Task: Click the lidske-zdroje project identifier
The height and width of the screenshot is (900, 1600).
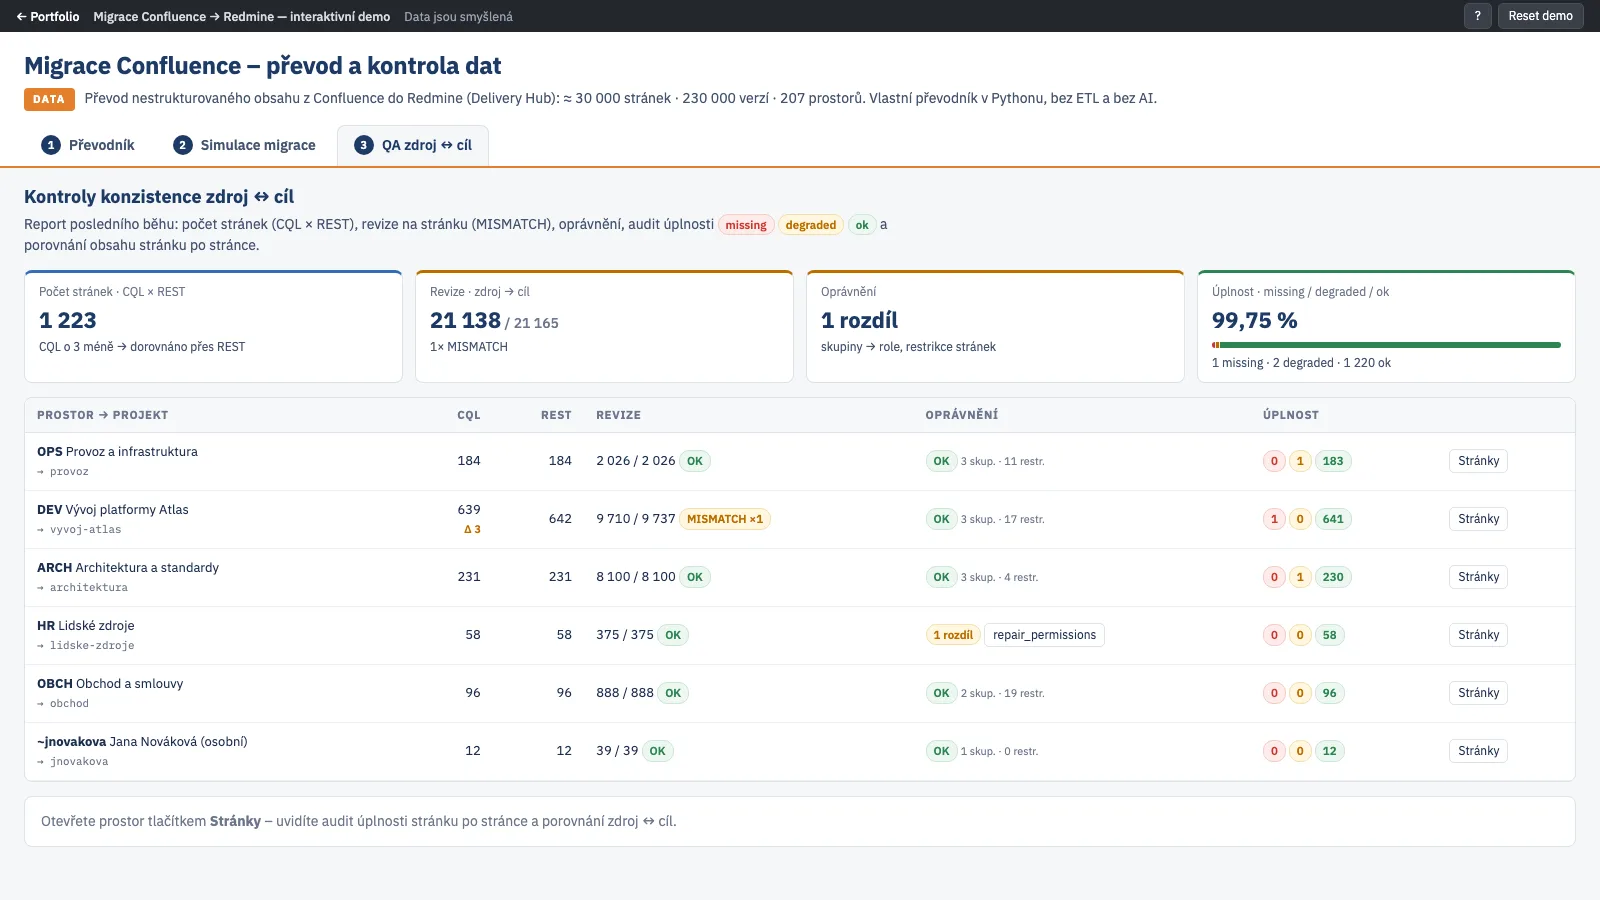Action: [x=92, y=646]
